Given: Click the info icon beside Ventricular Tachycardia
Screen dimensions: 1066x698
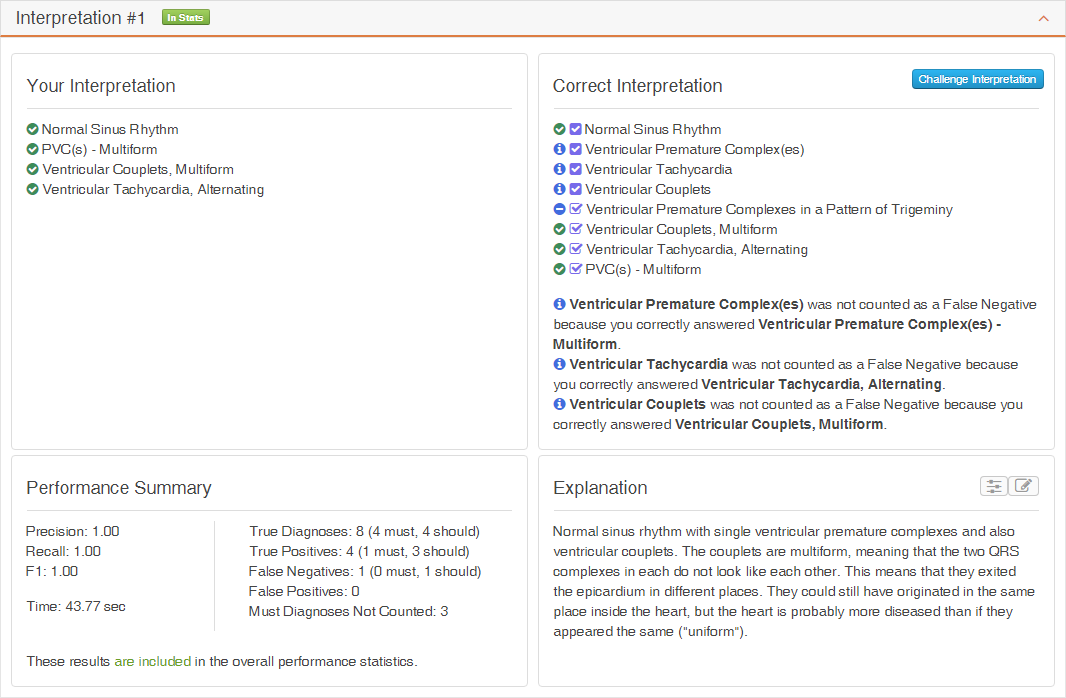Looking at the screenshot, I should [x=560, y=169].
